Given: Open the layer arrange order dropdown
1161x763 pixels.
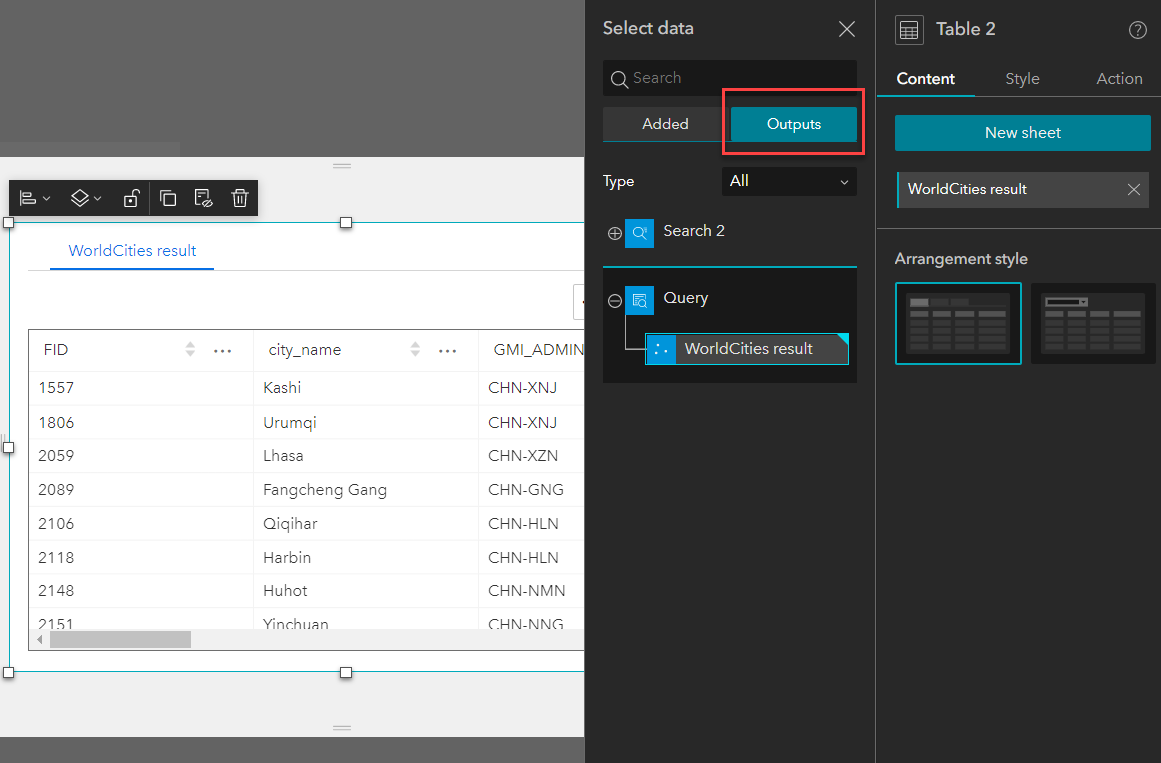Looking at the screenshot, I should 86,198.
